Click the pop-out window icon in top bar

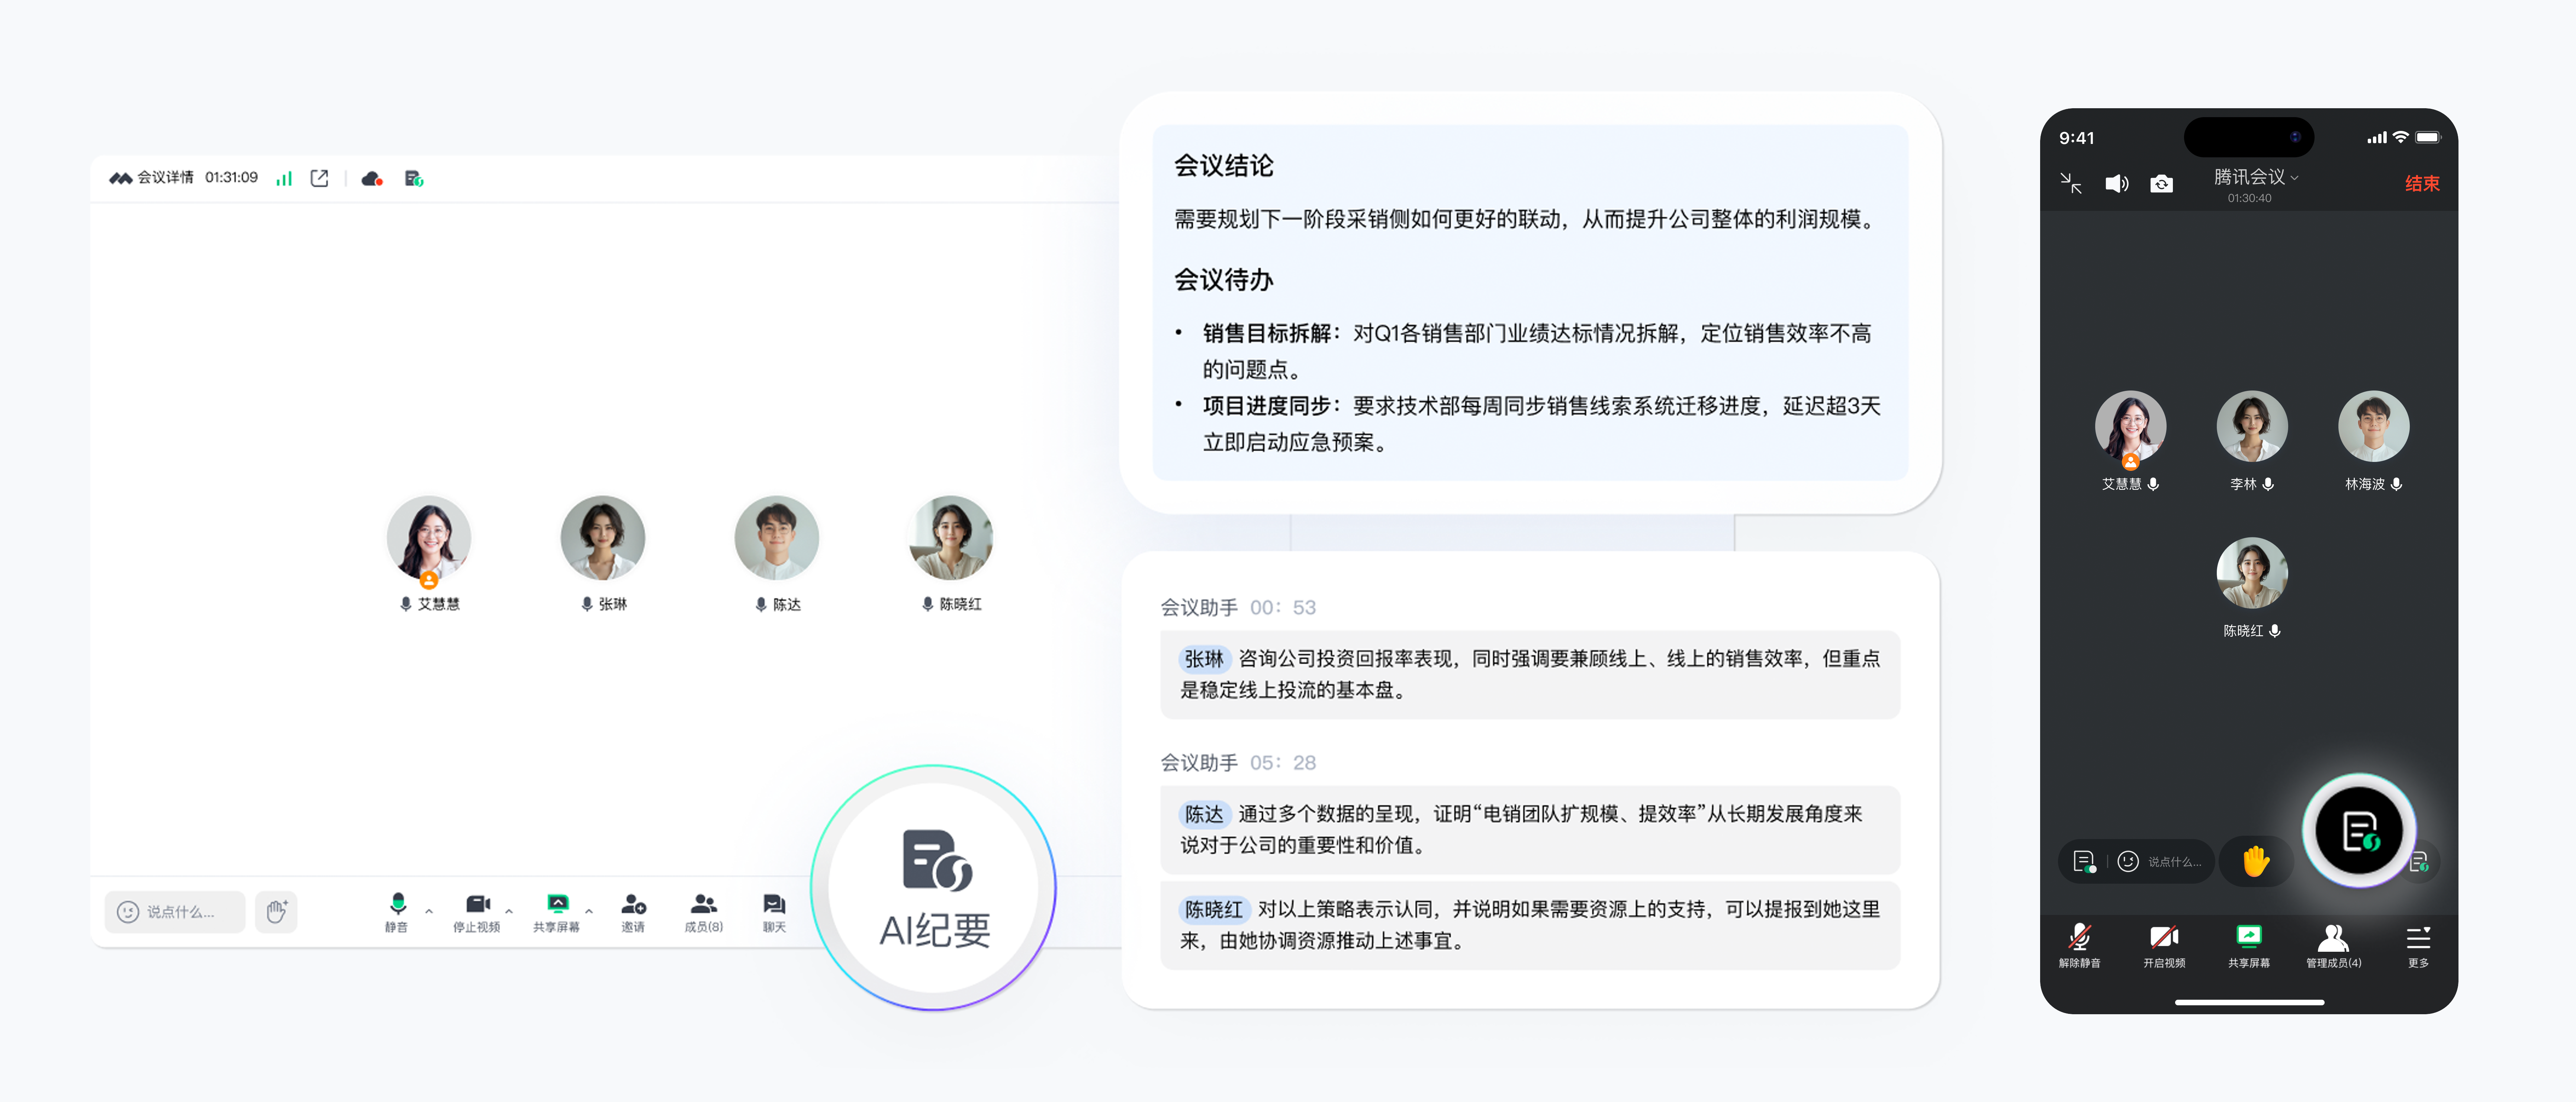tap(319, 179)
